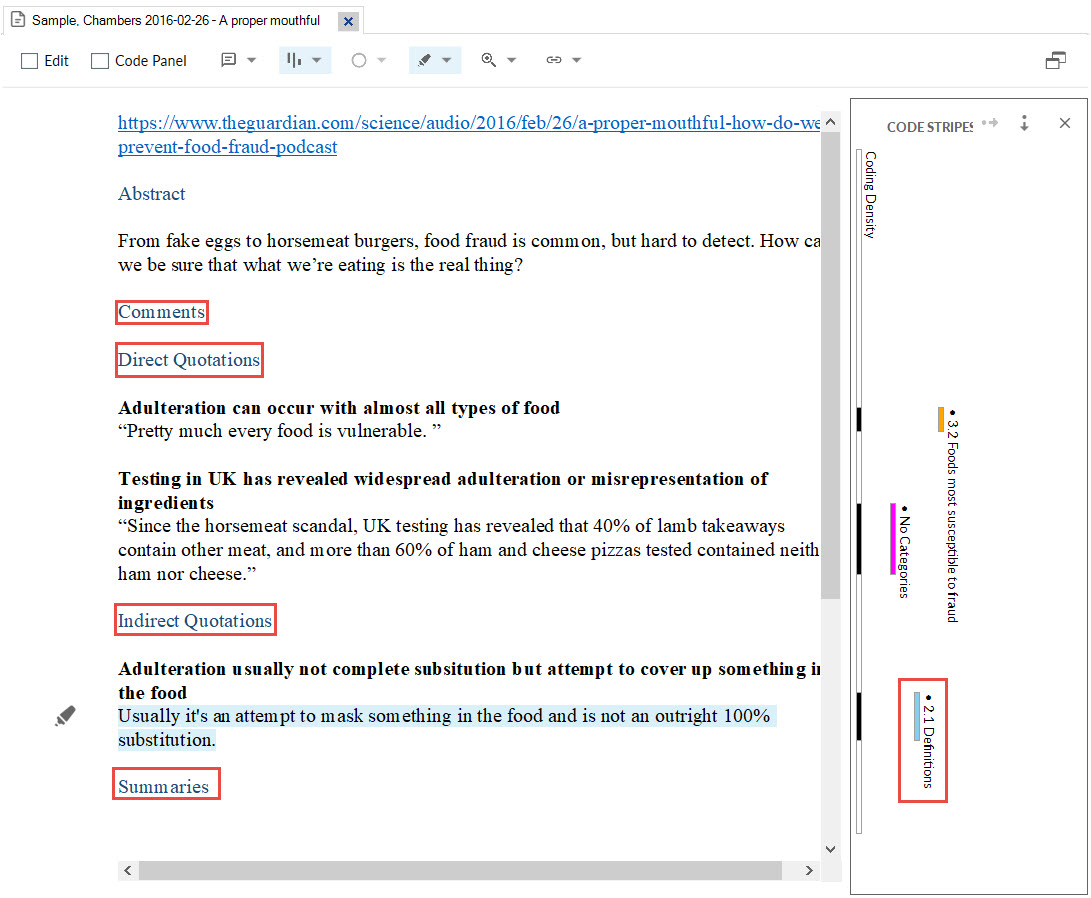Open the theguardian.com podcast hyperlink

469,123
